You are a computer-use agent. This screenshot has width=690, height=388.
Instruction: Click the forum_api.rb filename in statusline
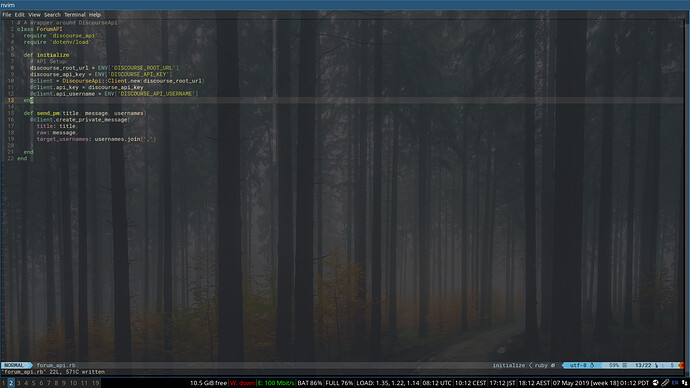click(x=56, y=366)
